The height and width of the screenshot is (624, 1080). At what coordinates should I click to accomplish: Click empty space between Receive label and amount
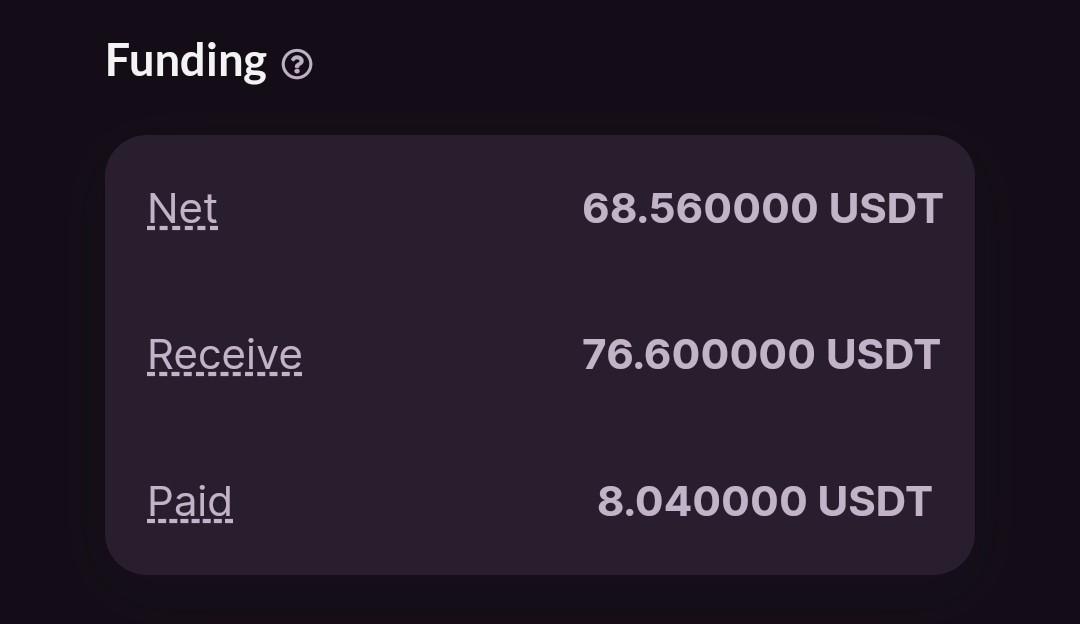click(442, 355)
